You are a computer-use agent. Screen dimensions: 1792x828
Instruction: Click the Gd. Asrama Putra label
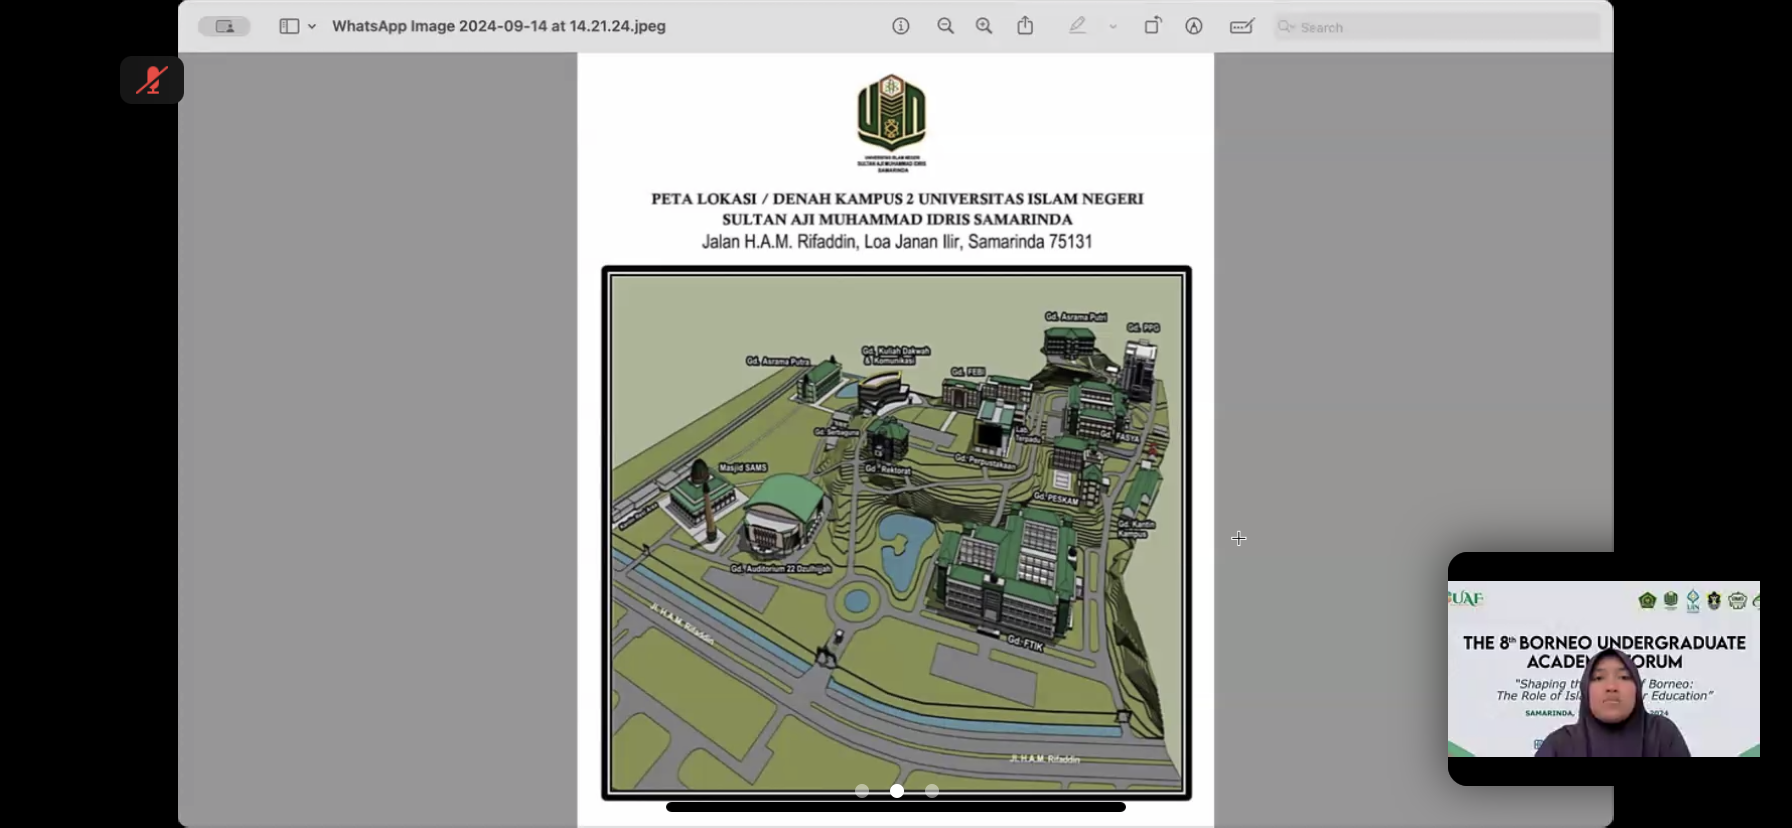click(777, 361)
